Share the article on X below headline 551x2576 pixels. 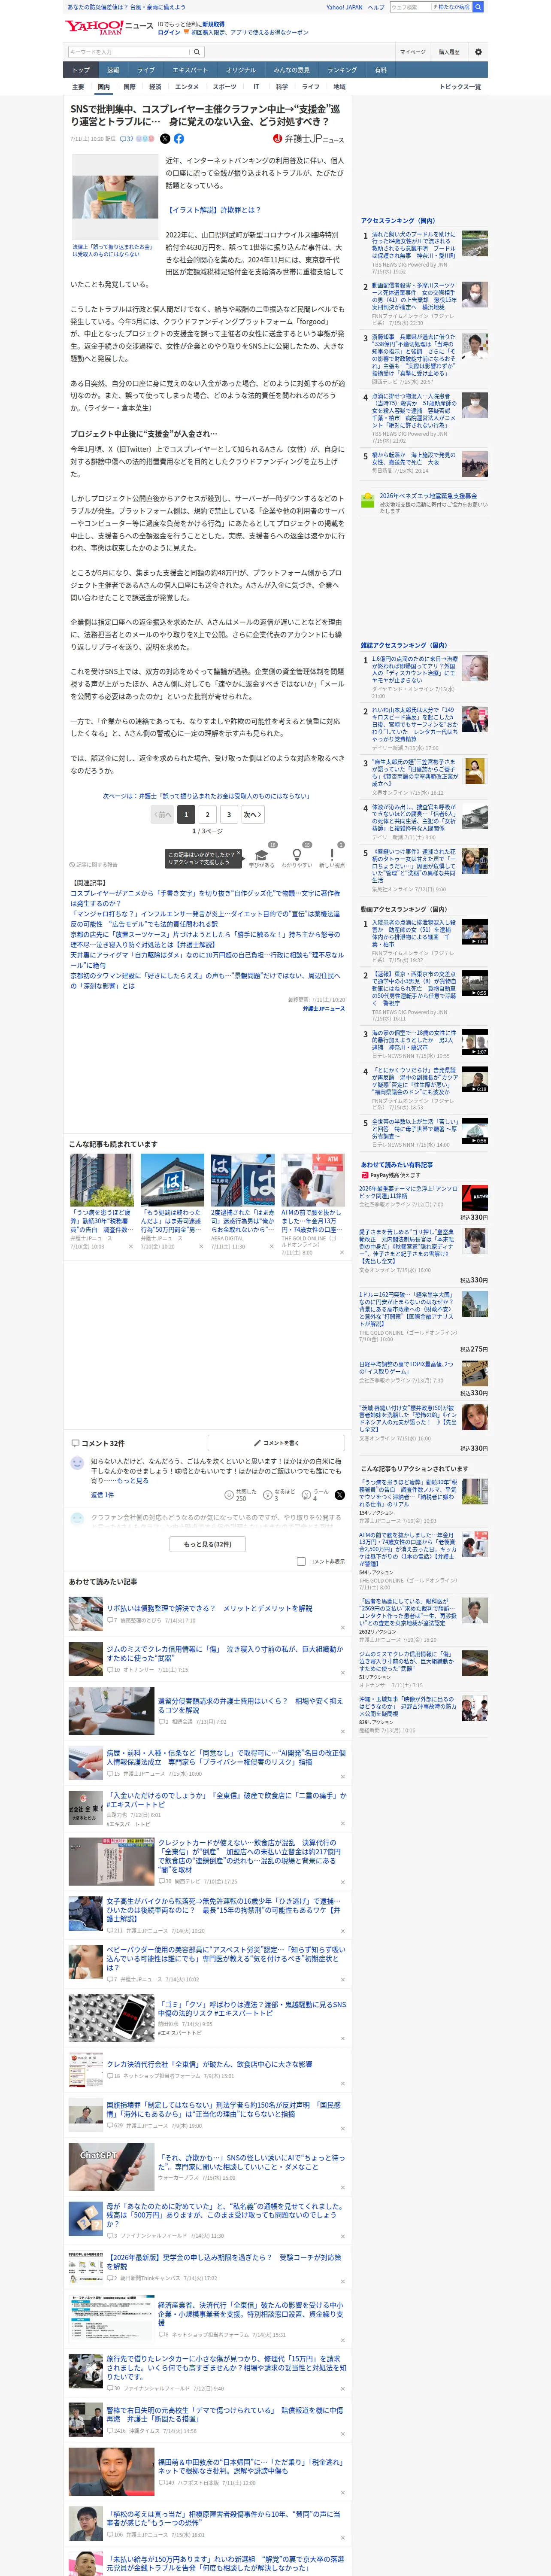point(165,139)
